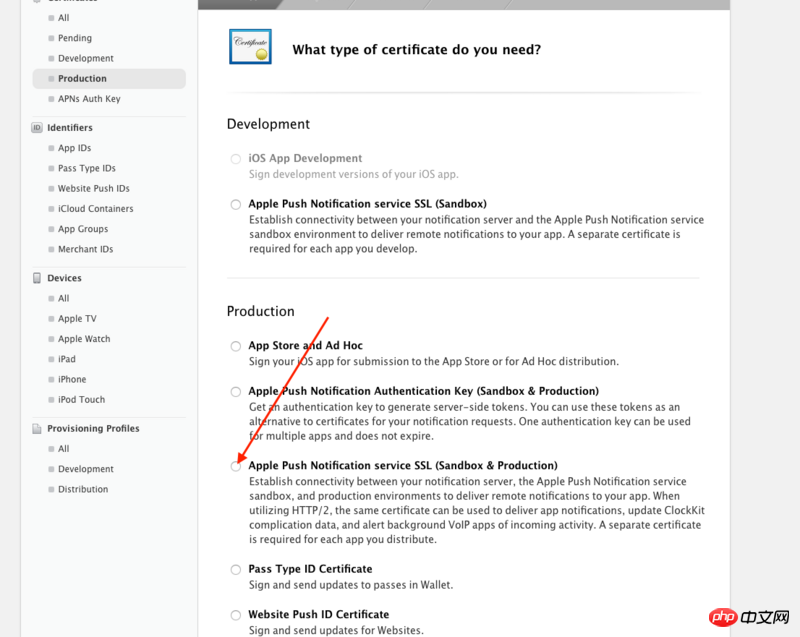
Task: Open All certificates in sidebar
Action: [64, 18]
